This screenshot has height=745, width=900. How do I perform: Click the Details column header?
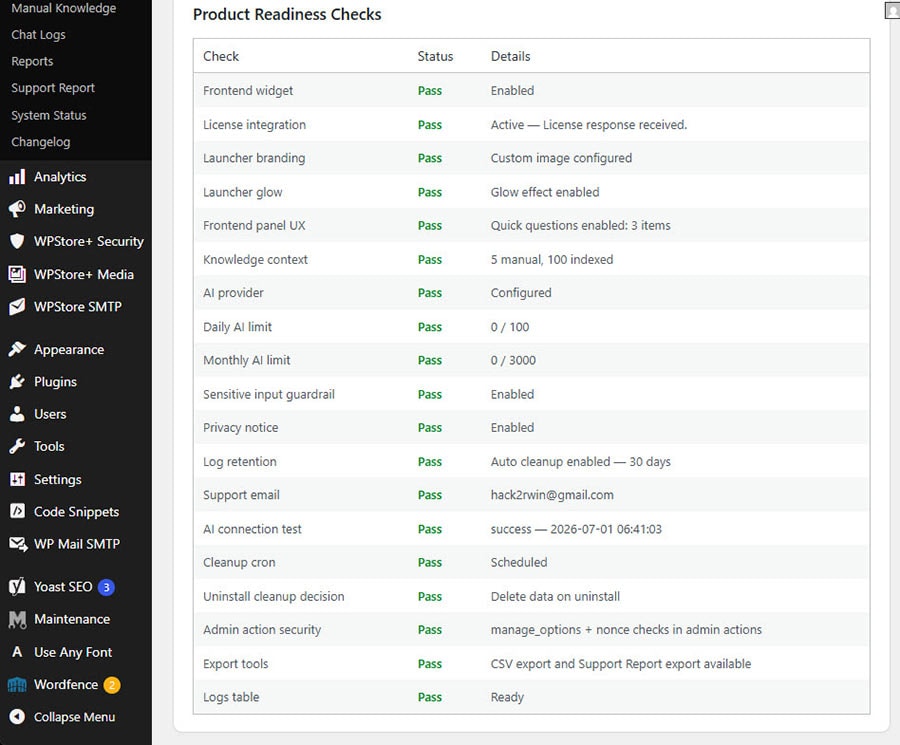pos(510,56)
